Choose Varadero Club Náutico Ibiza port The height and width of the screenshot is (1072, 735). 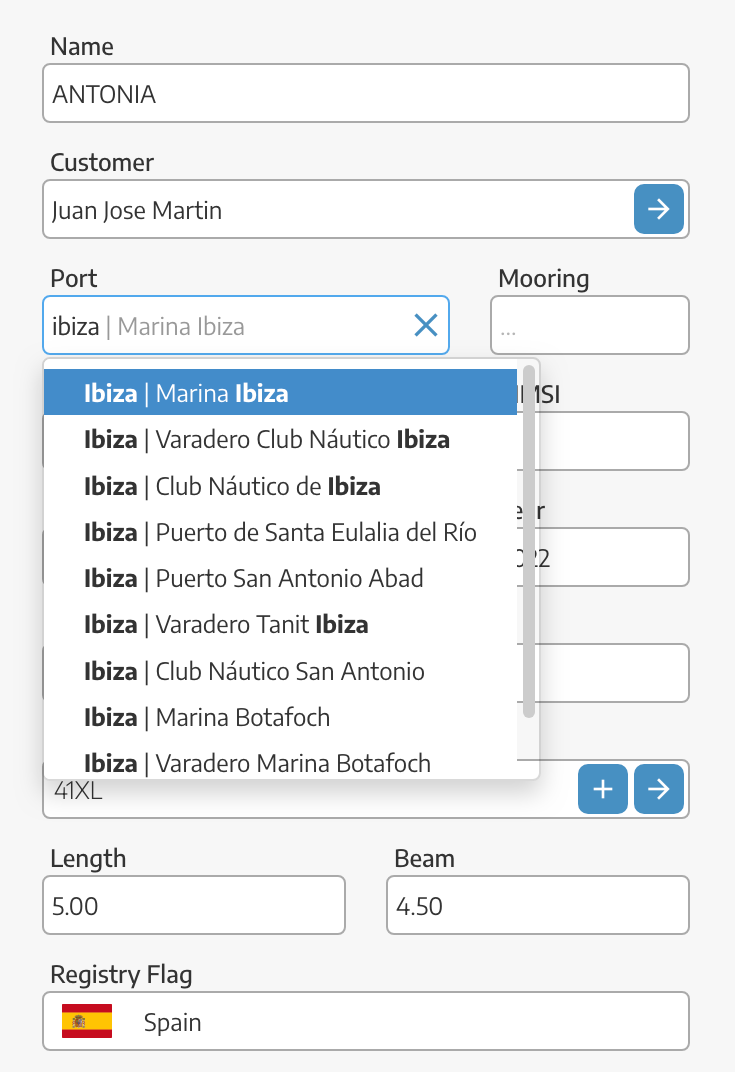click(280, 439)
